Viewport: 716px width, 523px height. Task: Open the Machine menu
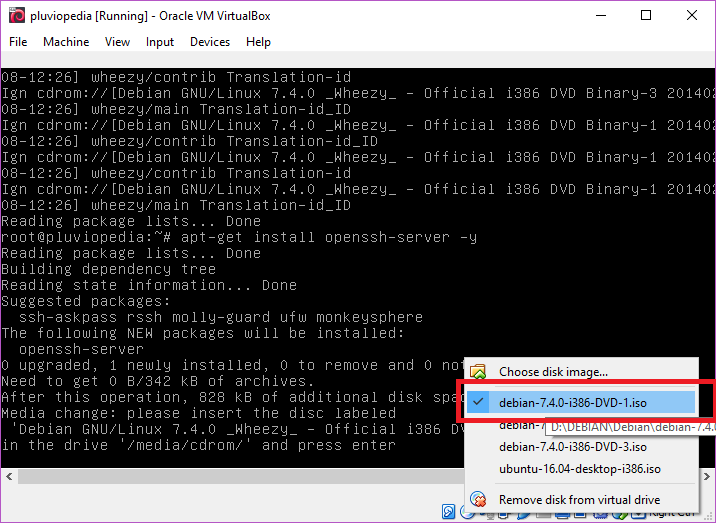point(66,42)
